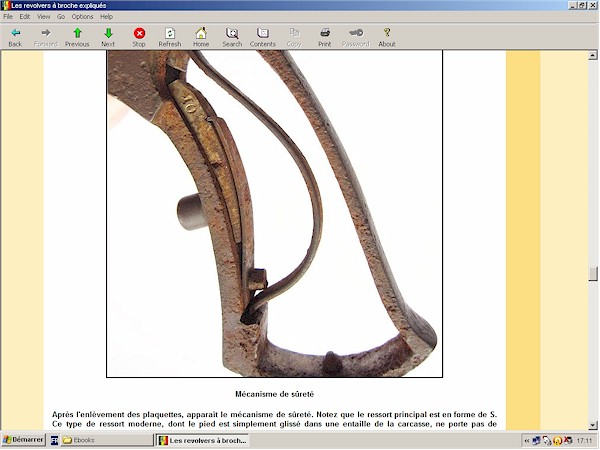
Task: Refresh the current page
Action: pos(170,37)
